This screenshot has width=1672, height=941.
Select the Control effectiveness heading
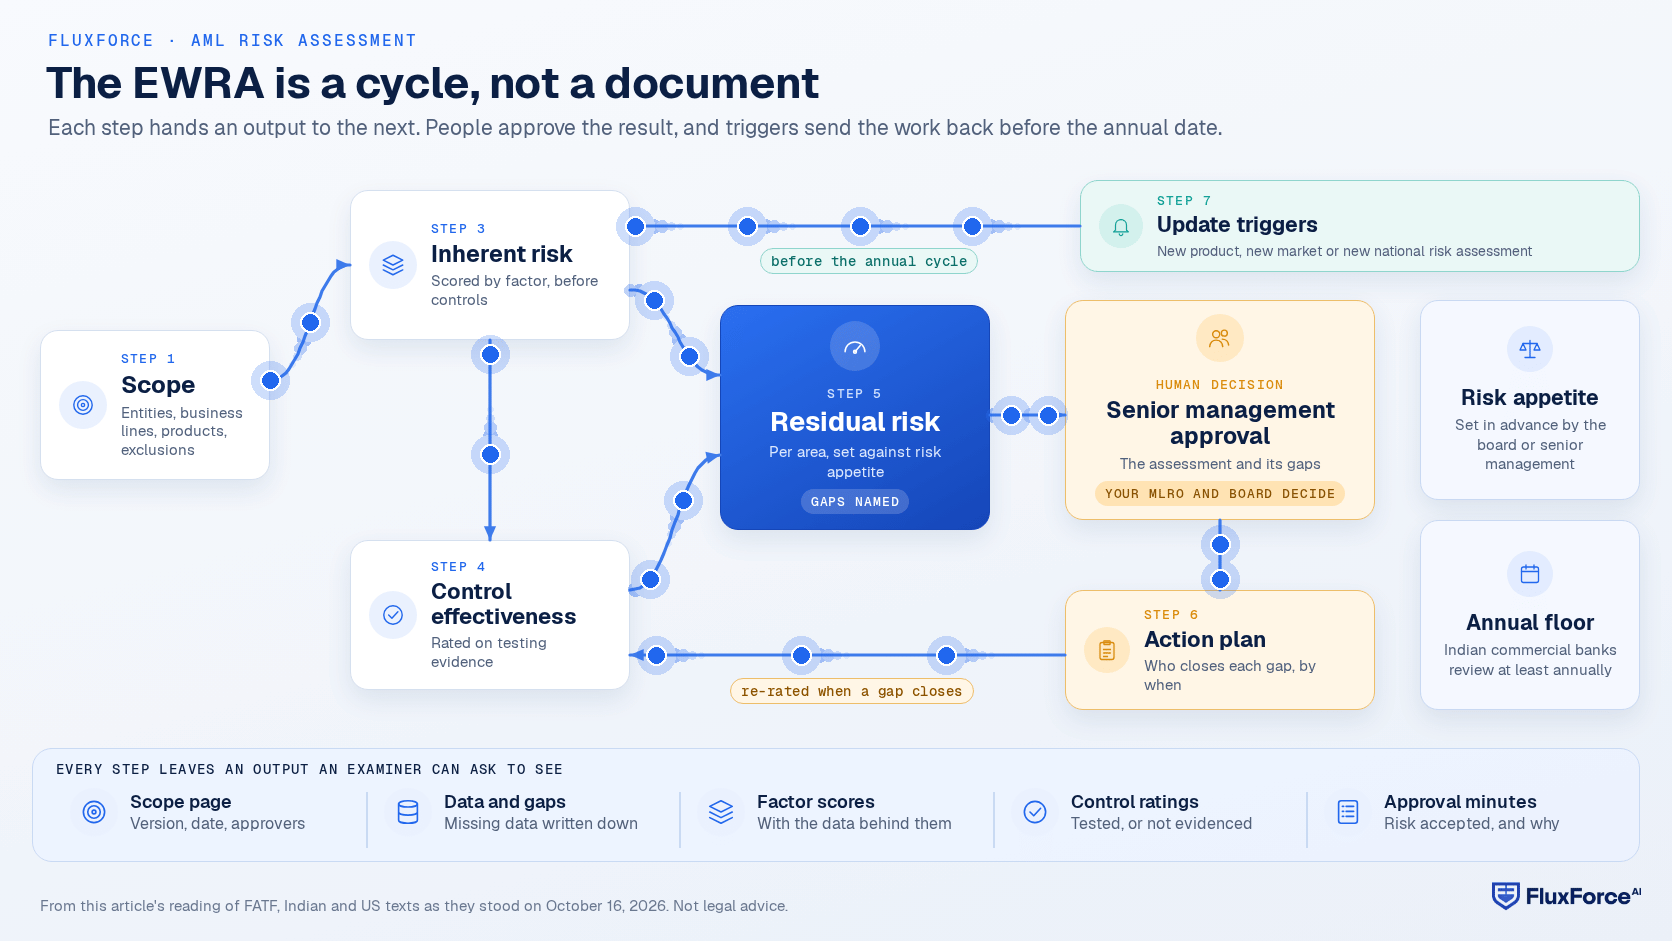(x=503, y=604)
